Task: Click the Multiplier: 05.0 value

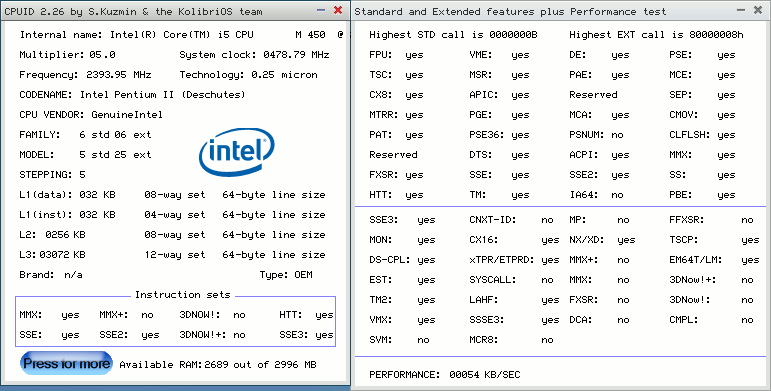Action: click(67, 55)
